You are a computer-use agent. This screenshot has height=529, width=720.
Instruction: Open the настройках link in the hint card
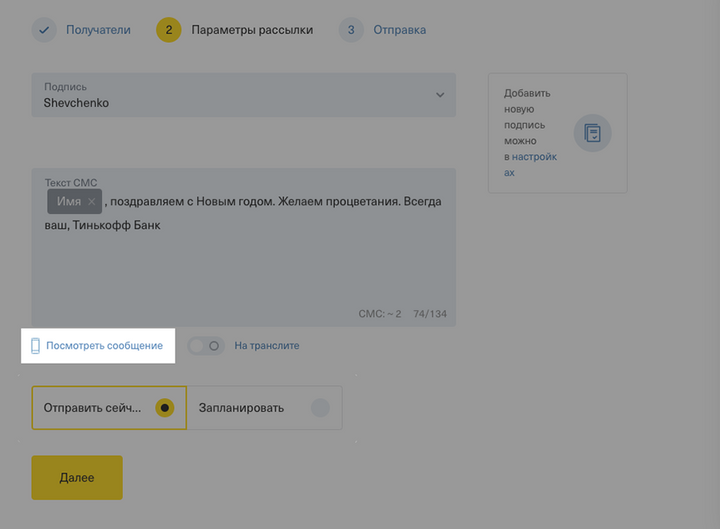tap(534, 158)
